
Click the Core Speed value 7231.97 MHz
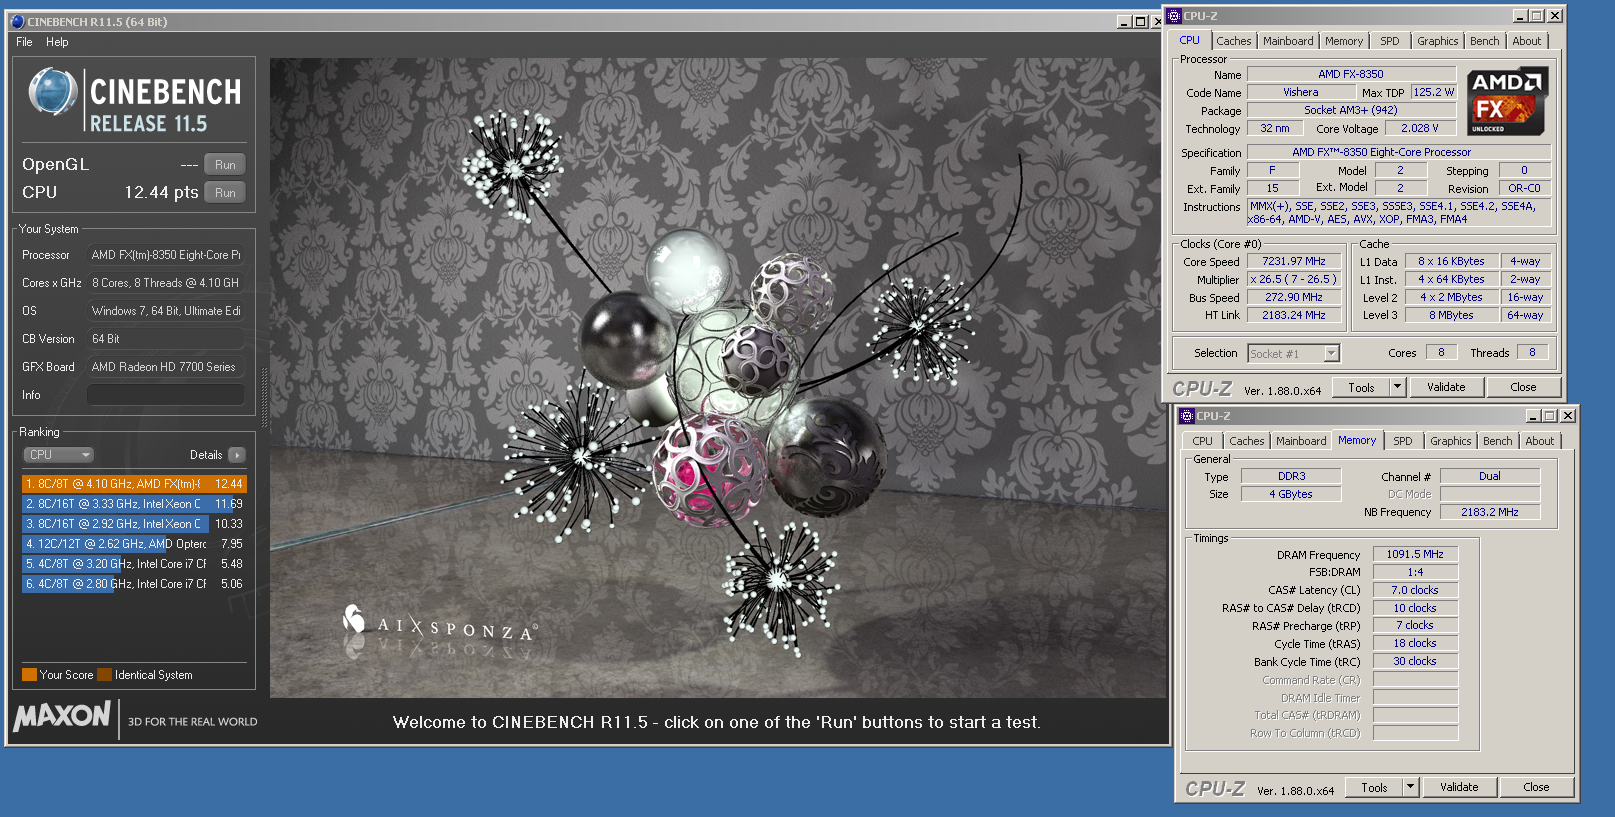(x=1293, y=261)
